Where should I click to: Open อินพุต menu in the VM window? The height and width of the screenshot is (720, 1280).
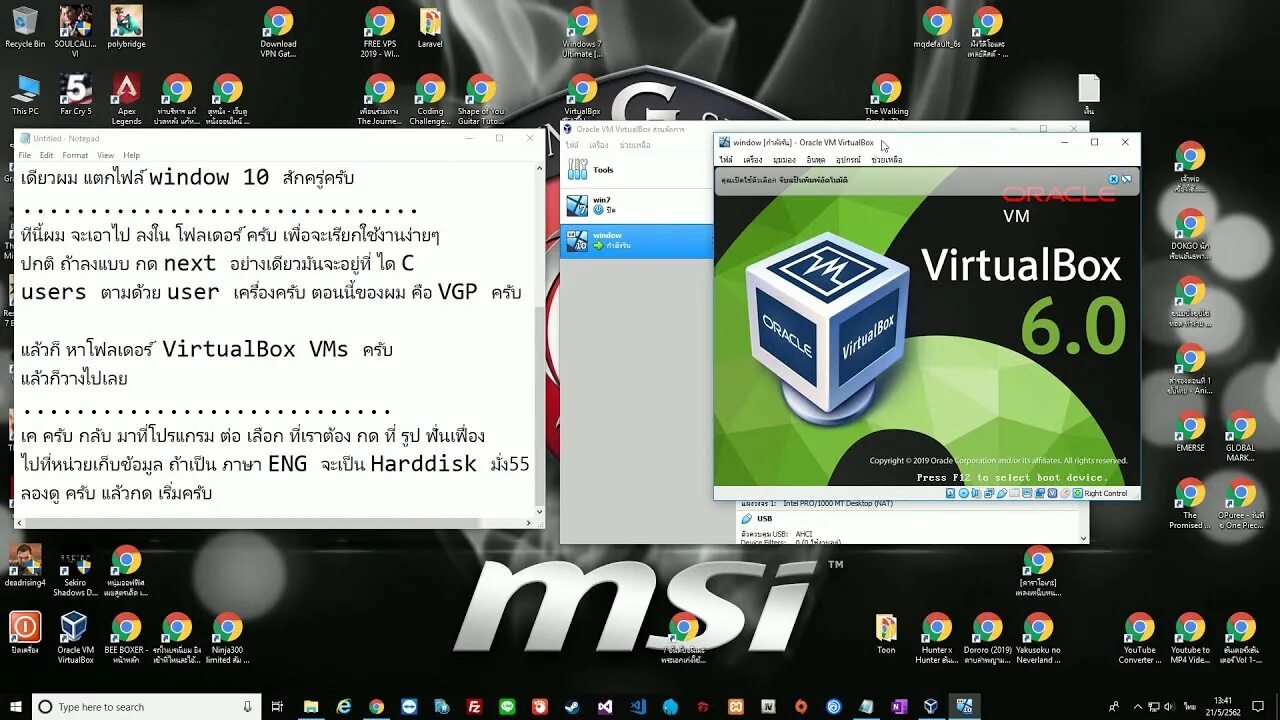click(x=816, y=160)
